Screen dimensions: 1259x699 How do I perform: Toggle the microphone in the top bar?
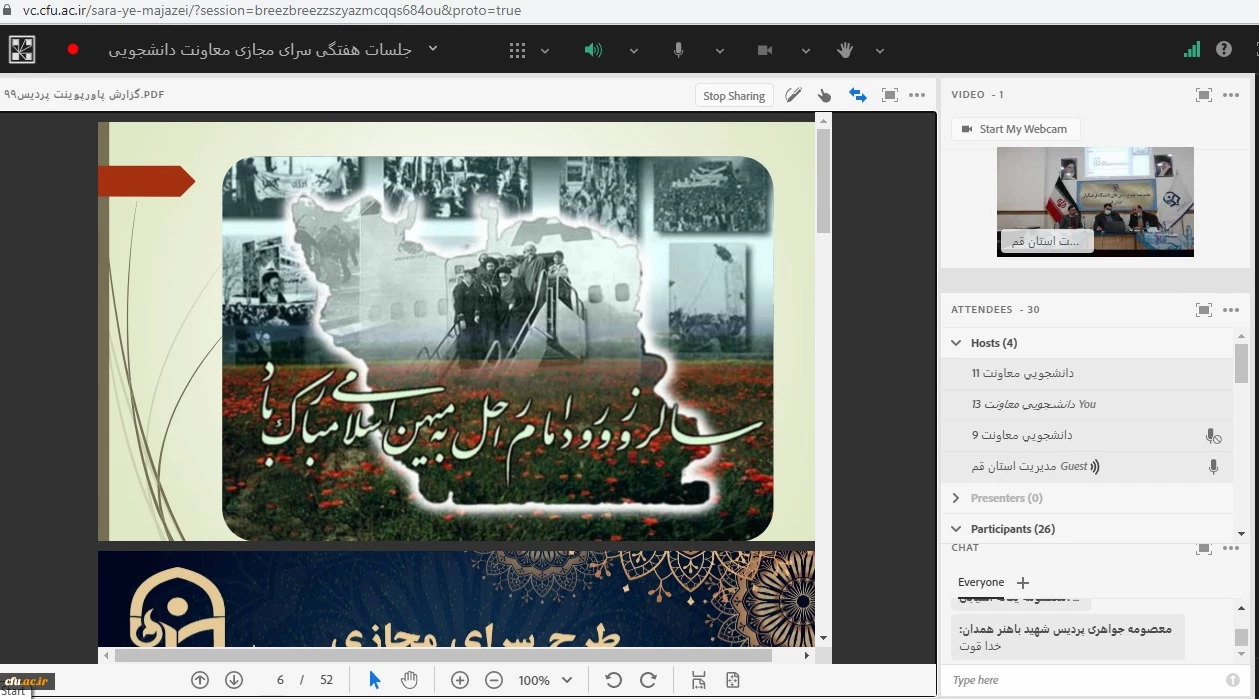pyautogui.click(x=678, y=50)
